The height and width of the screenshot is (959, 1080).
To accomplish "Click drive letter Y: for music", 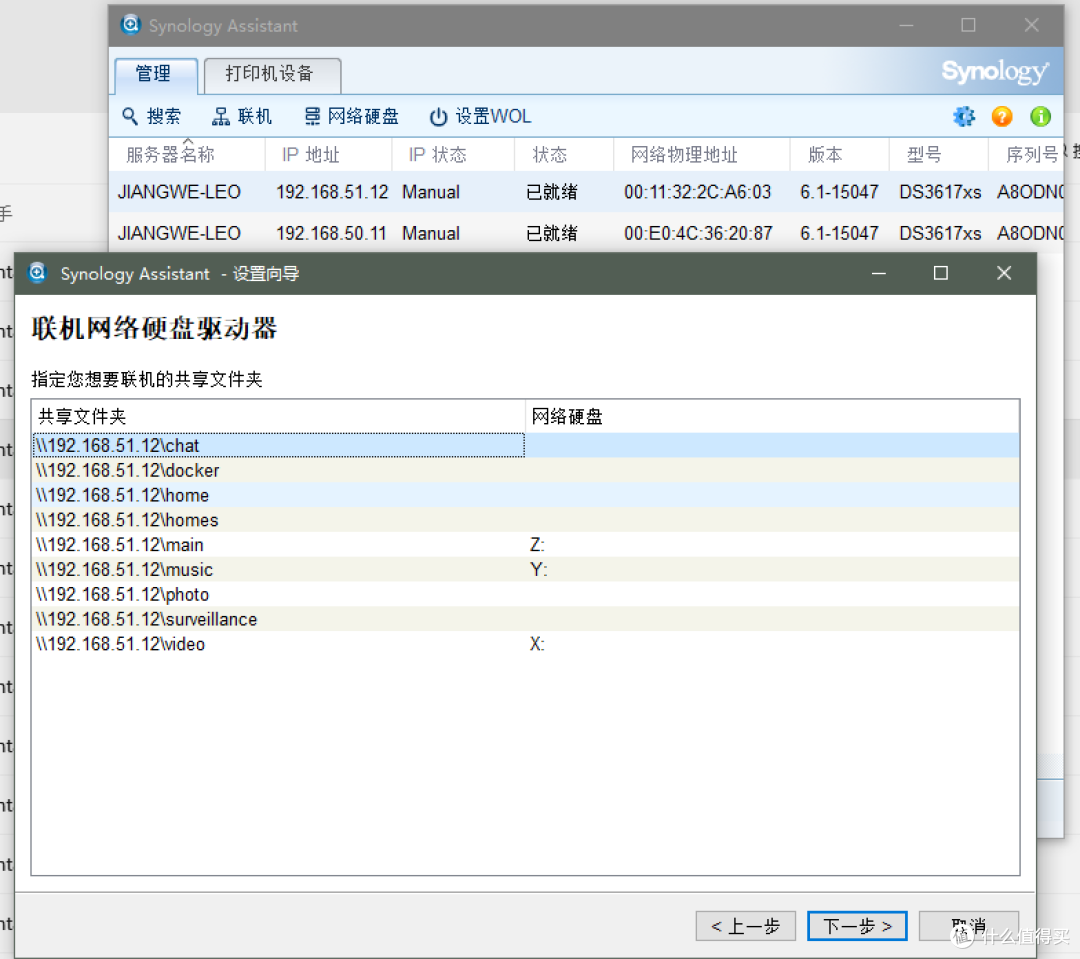I will 539,570.
